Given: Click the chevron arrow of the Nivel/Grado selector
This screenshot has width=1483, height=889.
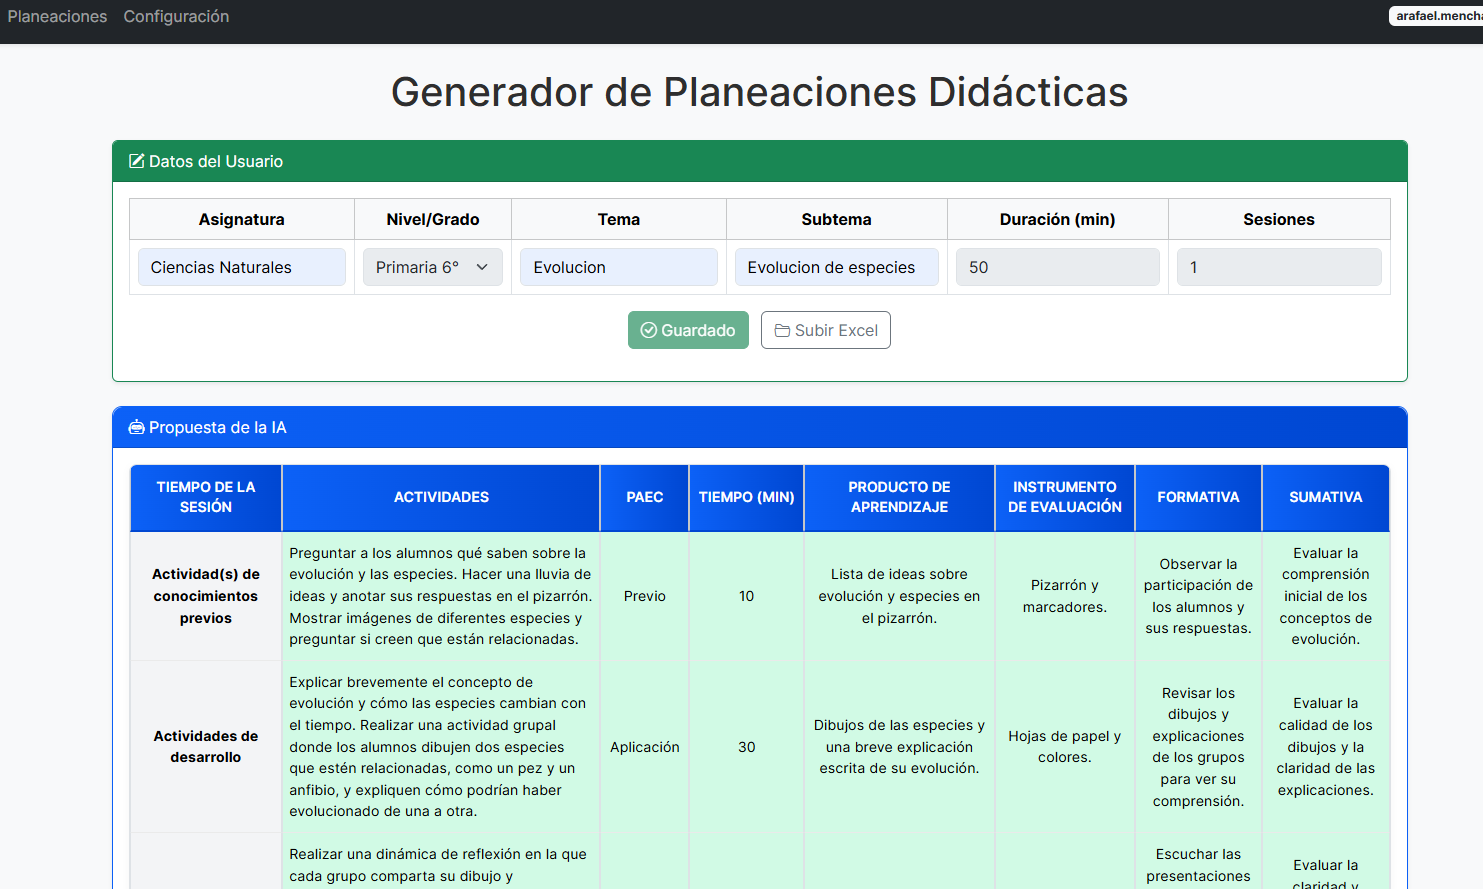Looking at the screenshot, I should click(x=483, y=267).
